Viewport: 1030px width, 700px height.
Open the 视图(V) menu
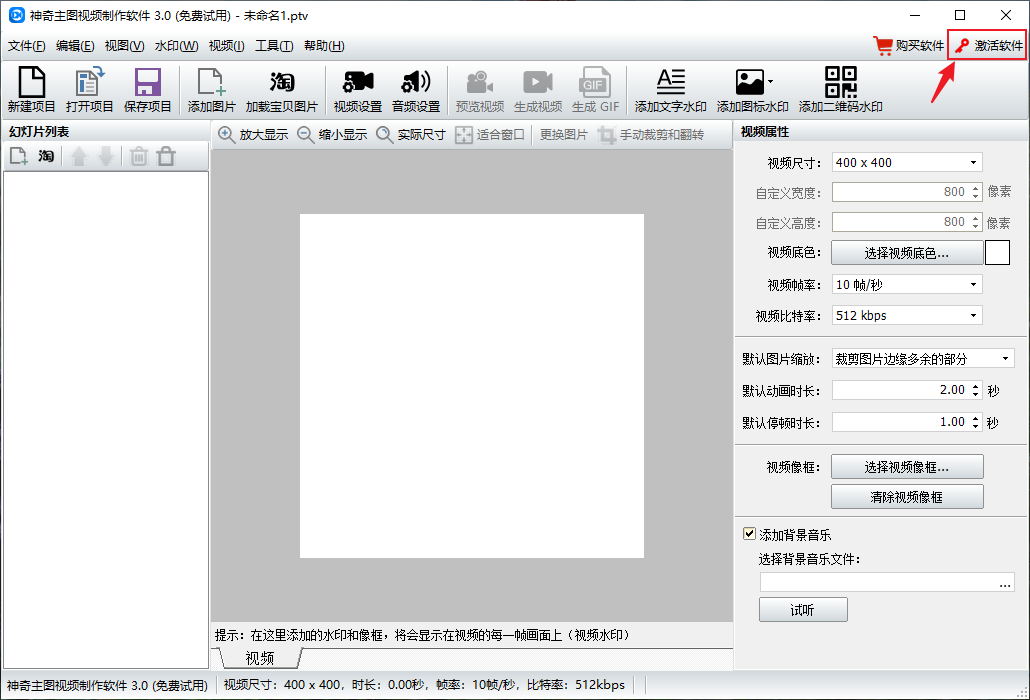[x=124, y=45]
